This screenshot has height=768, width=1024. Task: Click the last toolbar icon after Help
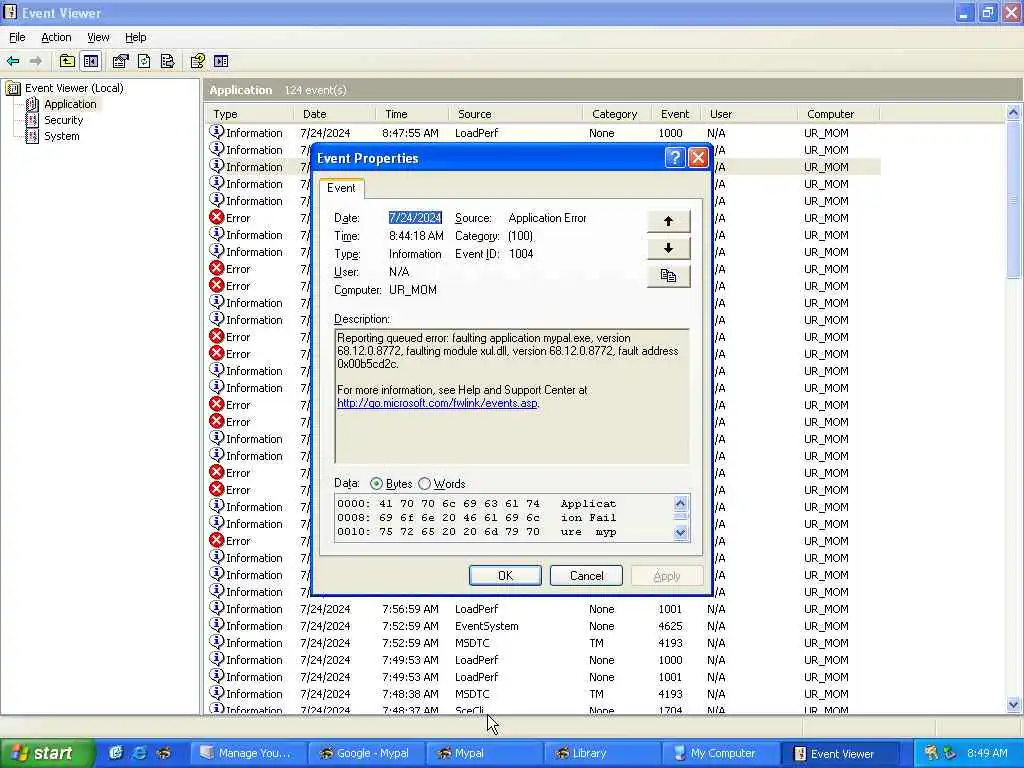221,61
